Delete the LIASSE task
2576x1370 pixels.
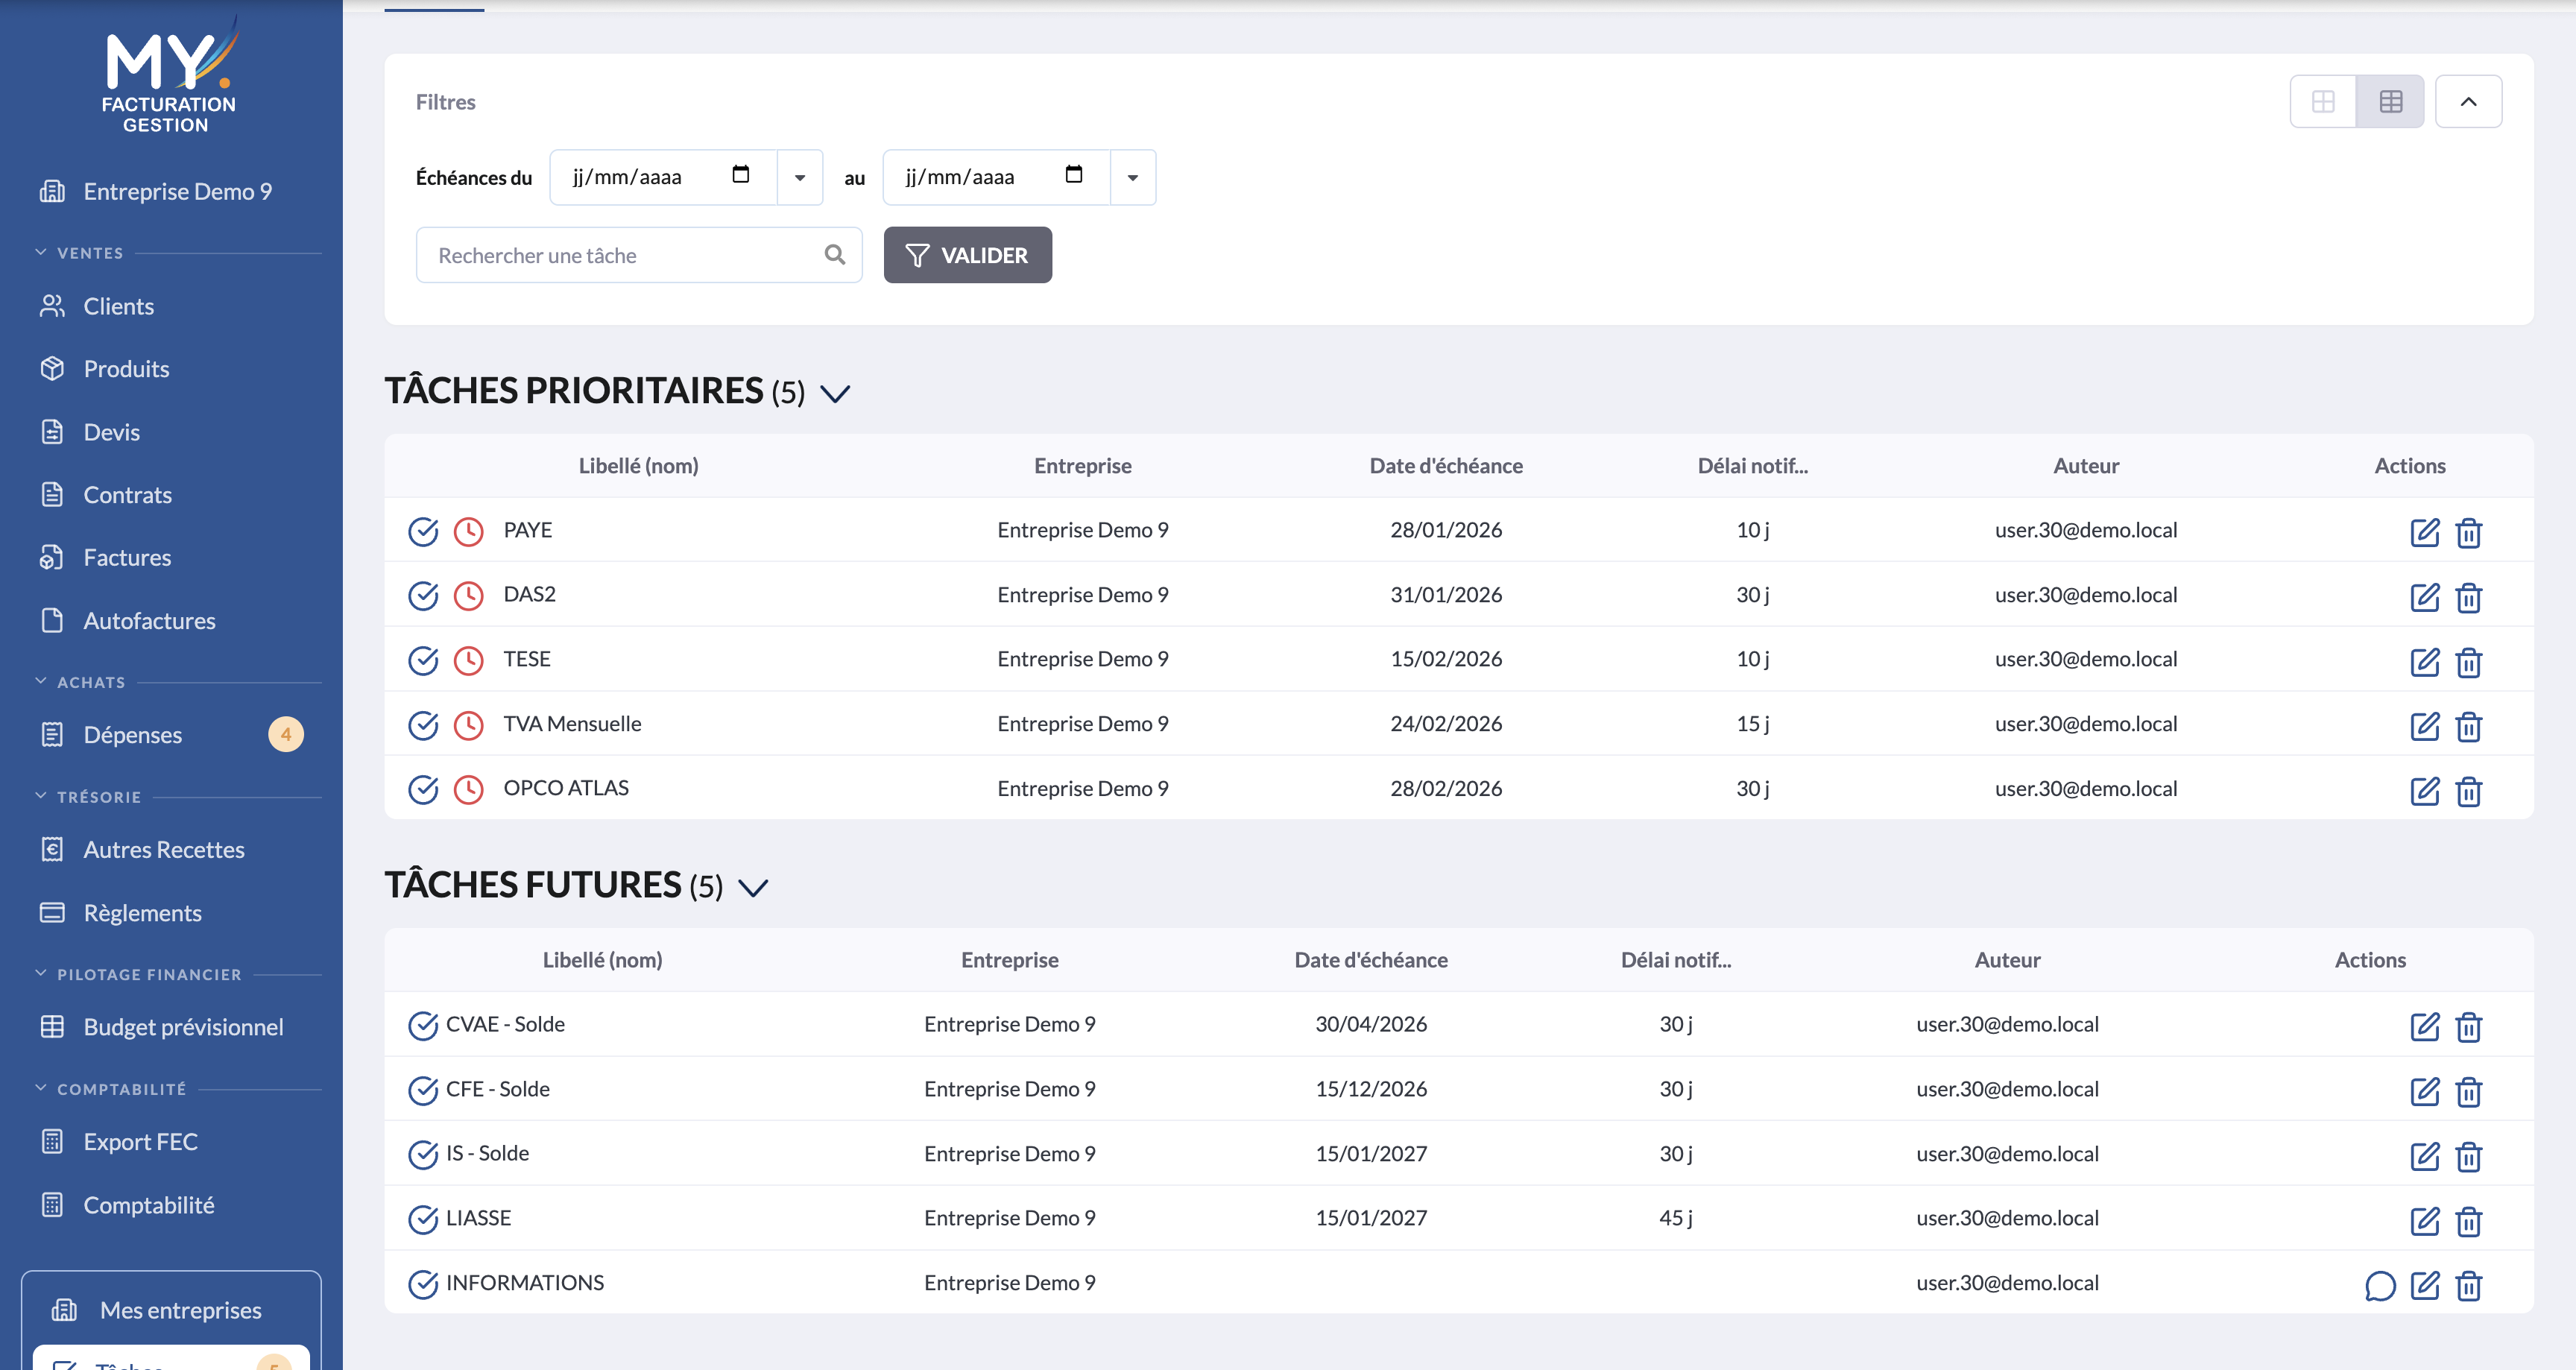pos(2468,1221)
